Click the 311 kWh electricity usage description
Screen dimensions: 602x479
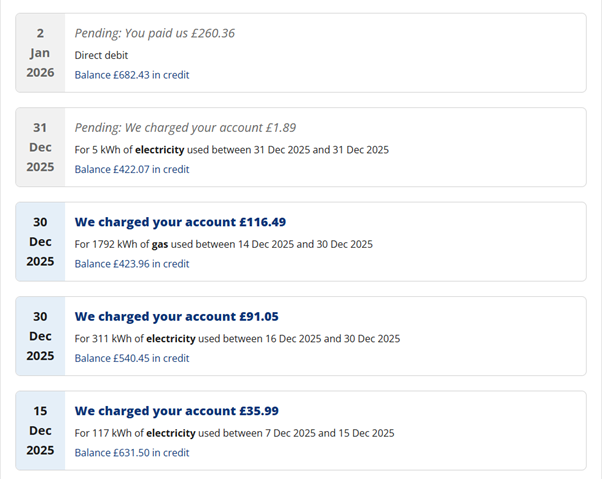pos(237,338)
